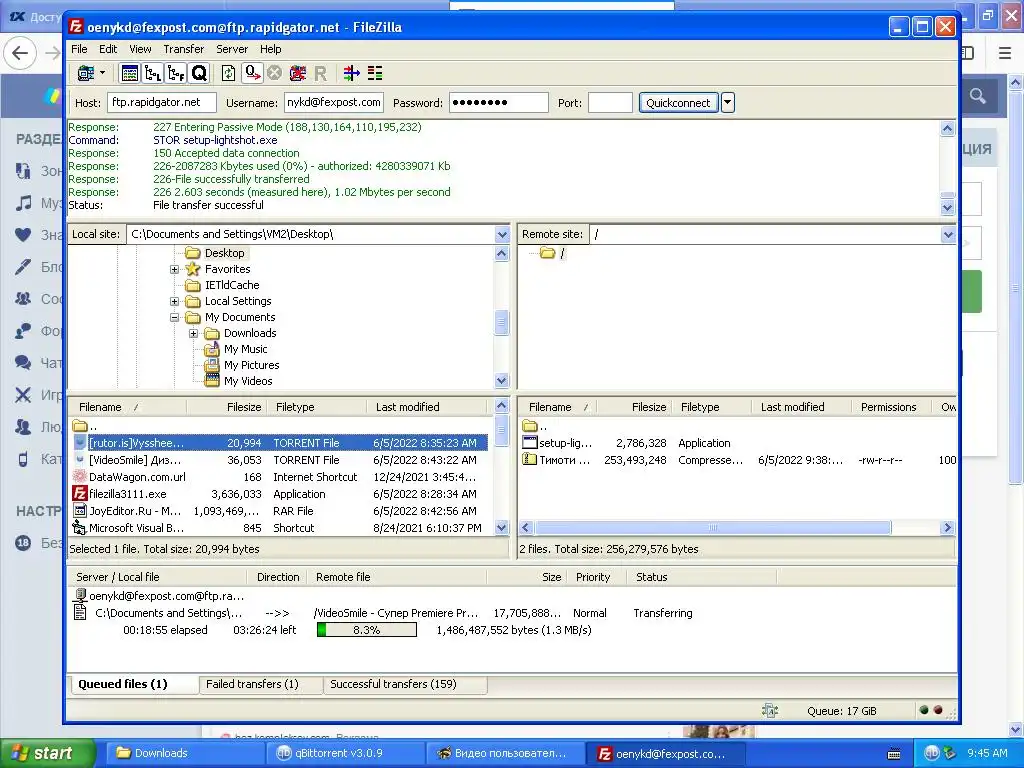Select the Microsoft Visual B shortcut
The height and width of the screenshot is (768, 1024).
(x=279, y=528)
